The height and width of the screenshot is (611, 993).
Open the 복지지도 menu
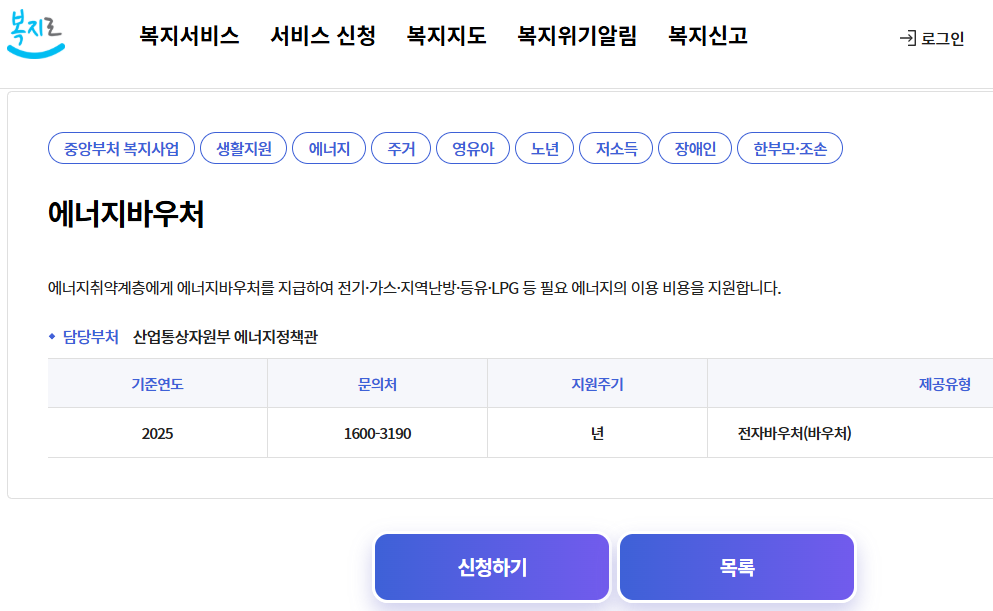pyautogui.click(x=446, y=35)
